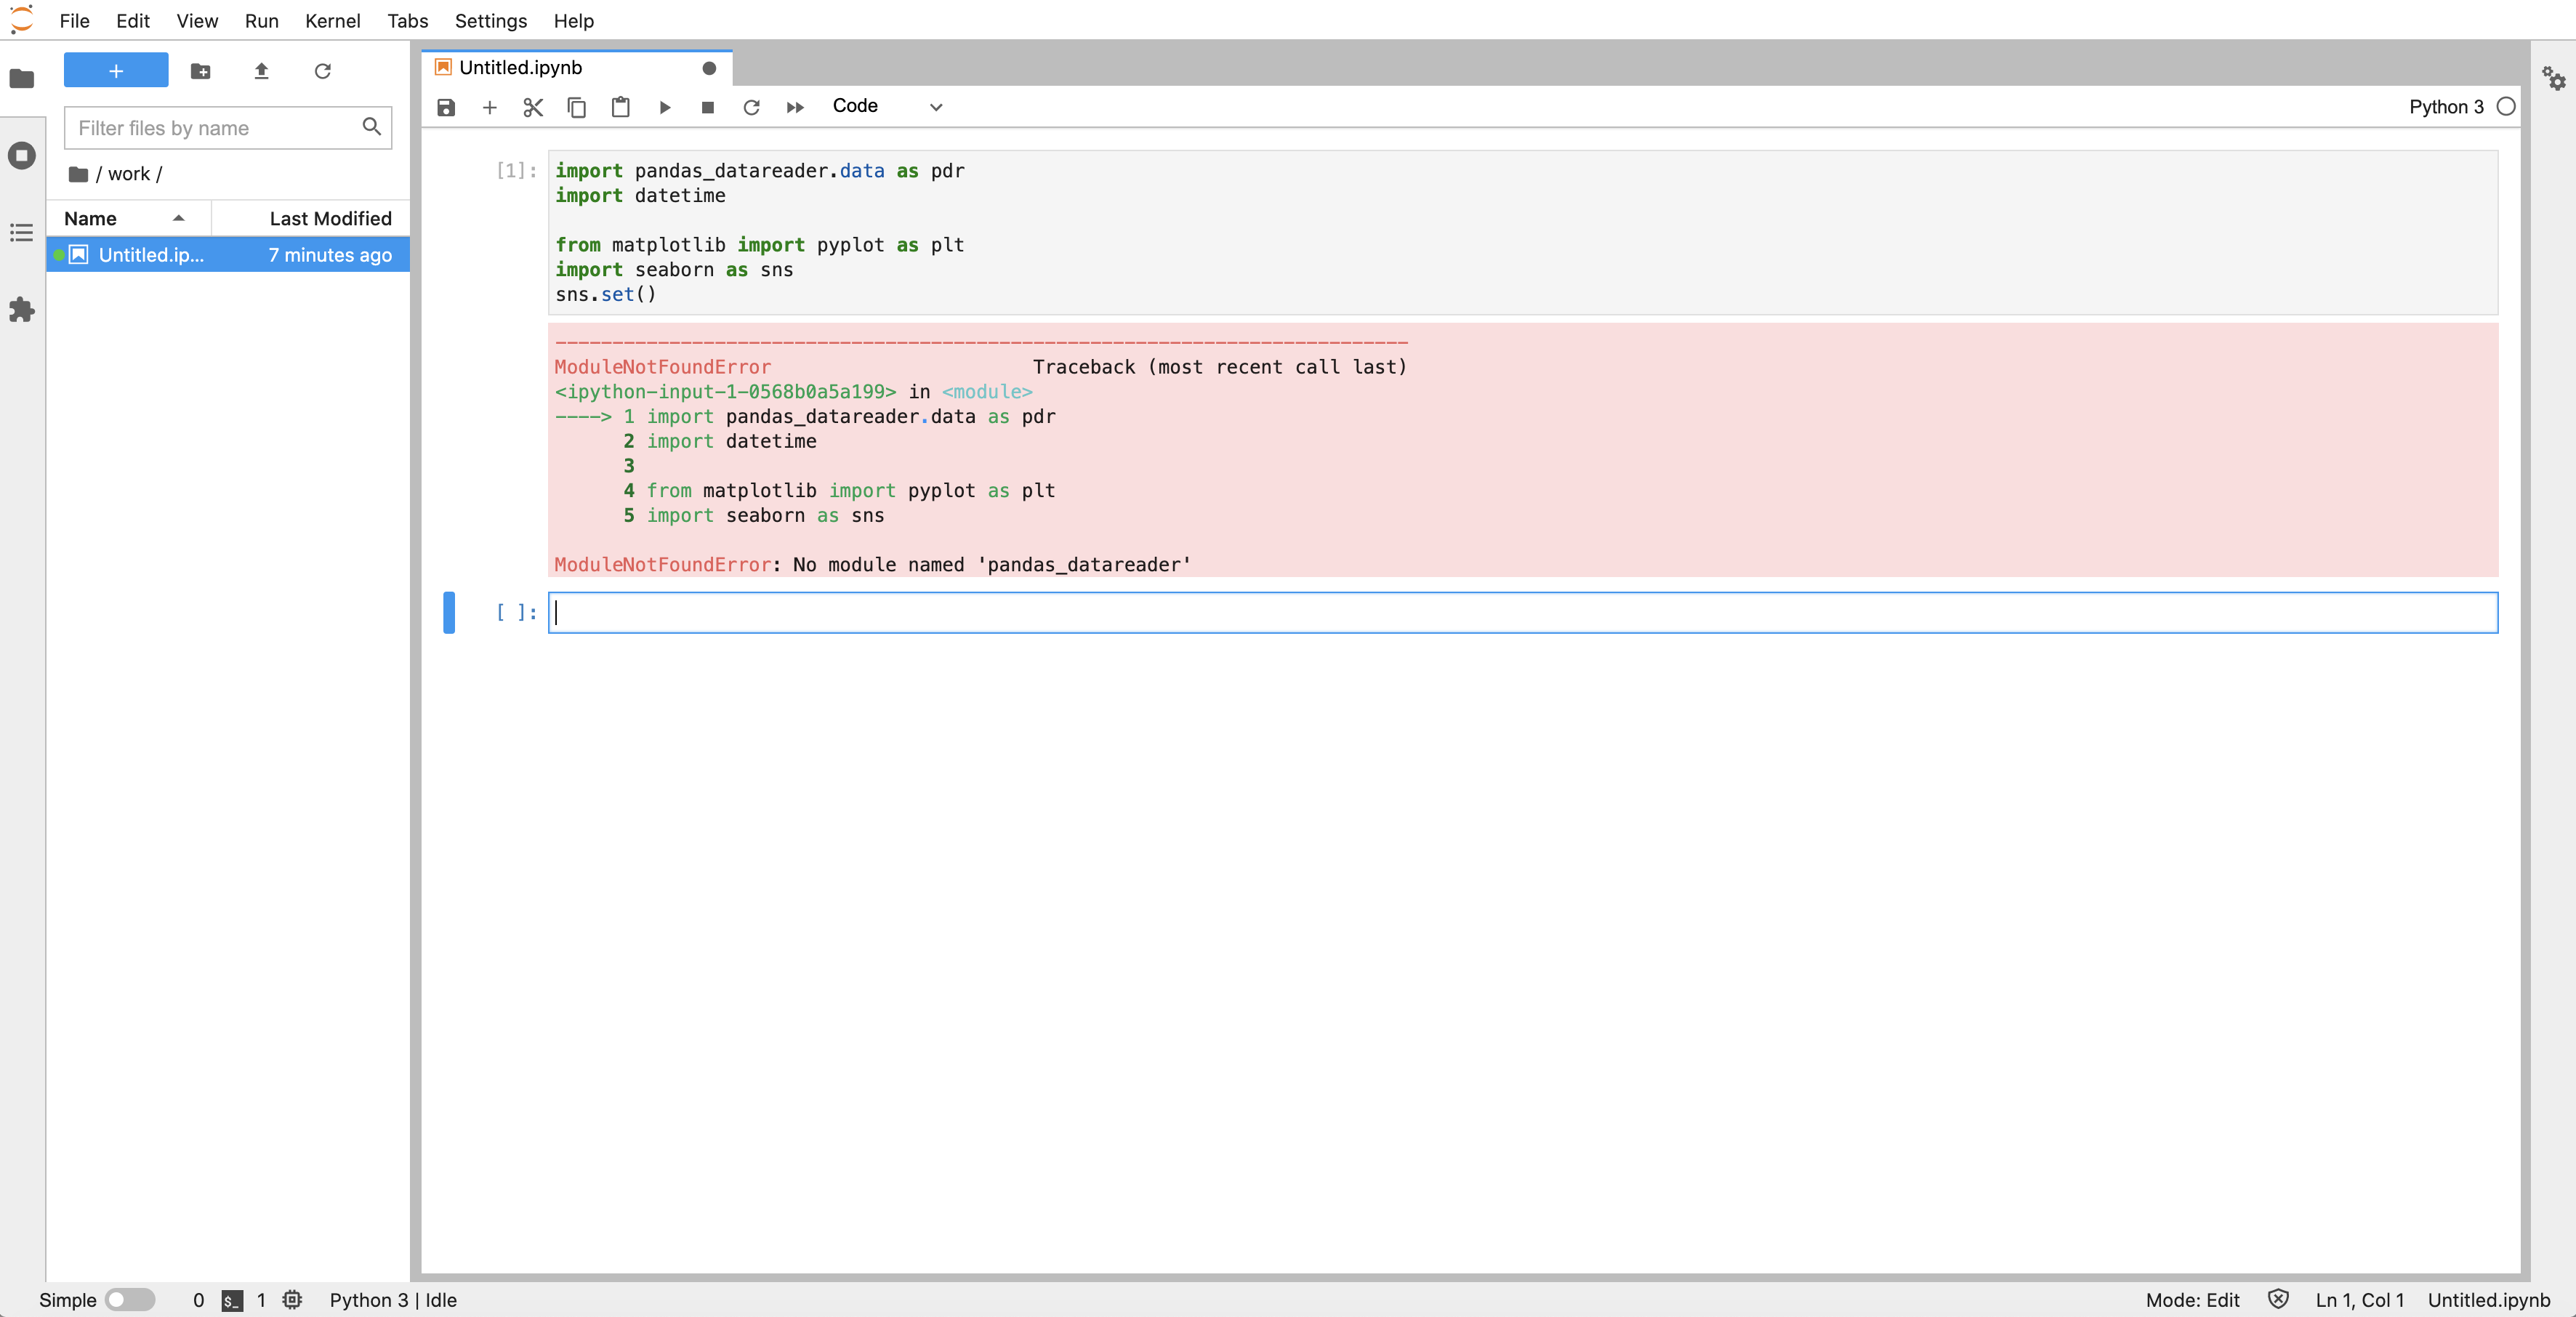Click the Python 3 kernel status circle
This screenshot has height=1317, width=2576.
[x=2505, y=107]
